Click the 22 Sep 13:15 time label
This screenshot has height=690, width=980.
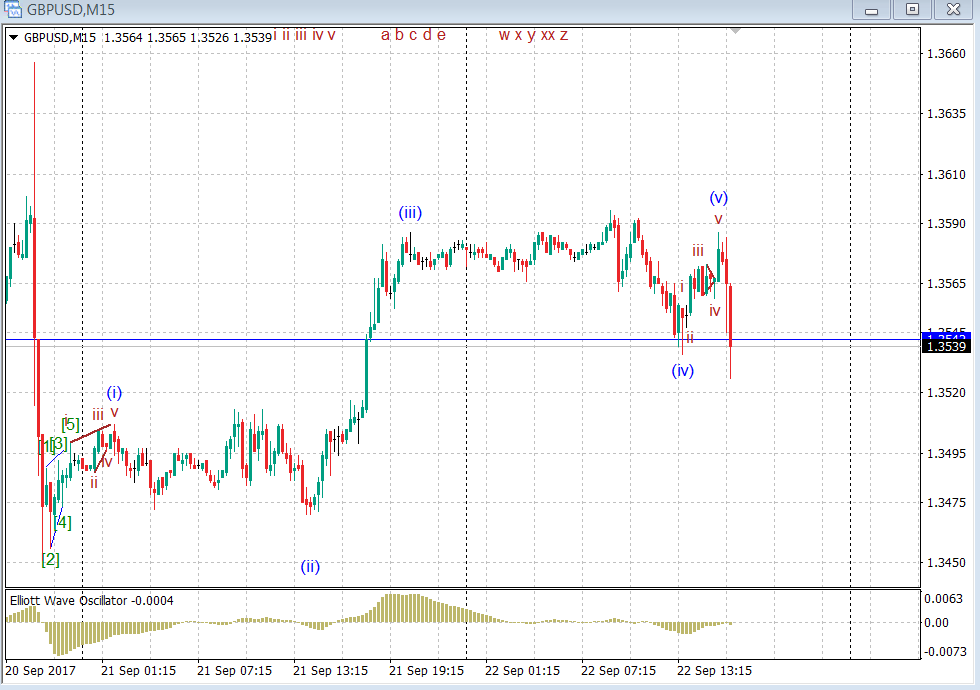pos(715,671)
